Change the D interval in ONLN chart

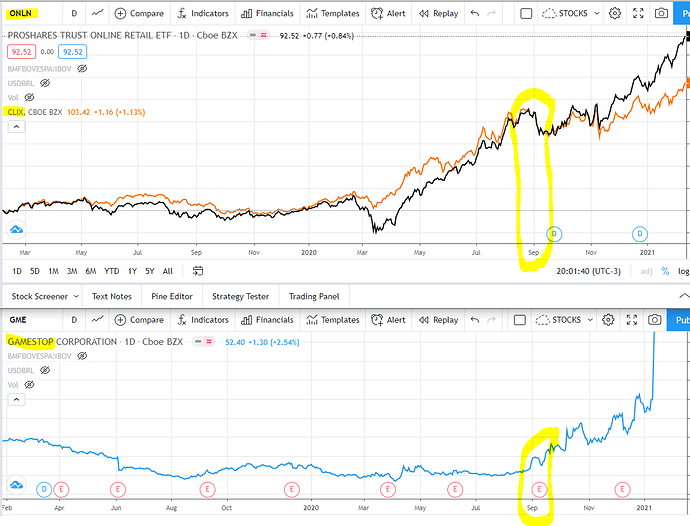74,13
